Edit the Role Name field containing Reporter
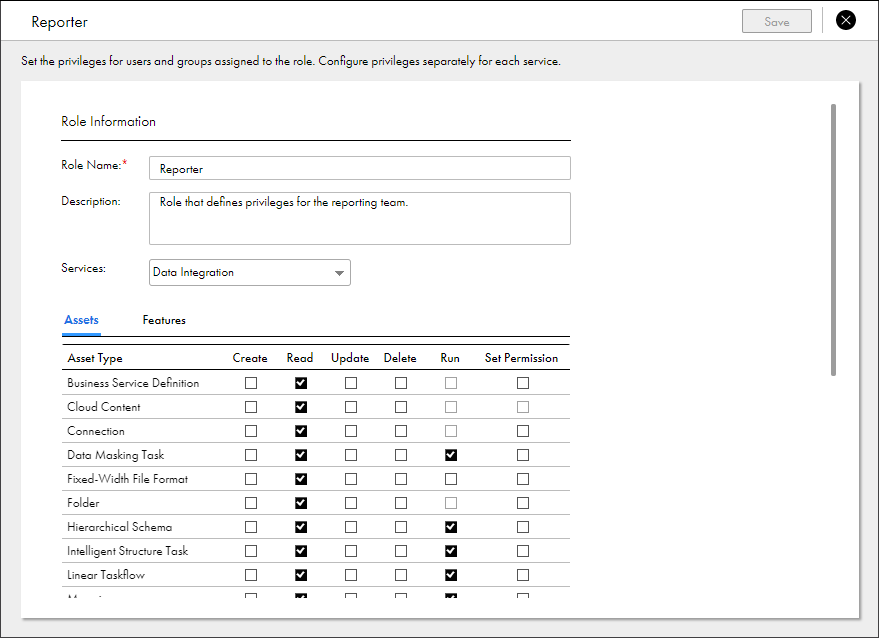The width and height of the screenshot is (879, 638). click(x=360, y=168)
